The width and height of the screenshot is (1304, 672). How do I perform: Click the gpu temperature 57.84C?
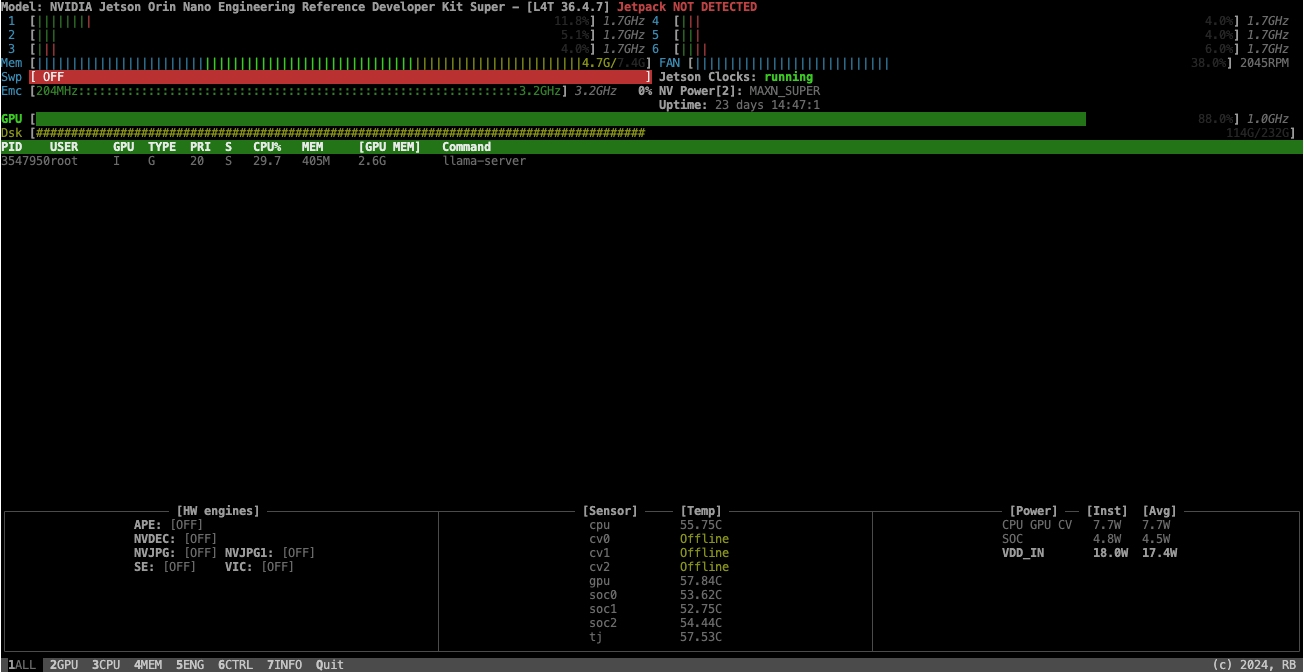point(700,581)
